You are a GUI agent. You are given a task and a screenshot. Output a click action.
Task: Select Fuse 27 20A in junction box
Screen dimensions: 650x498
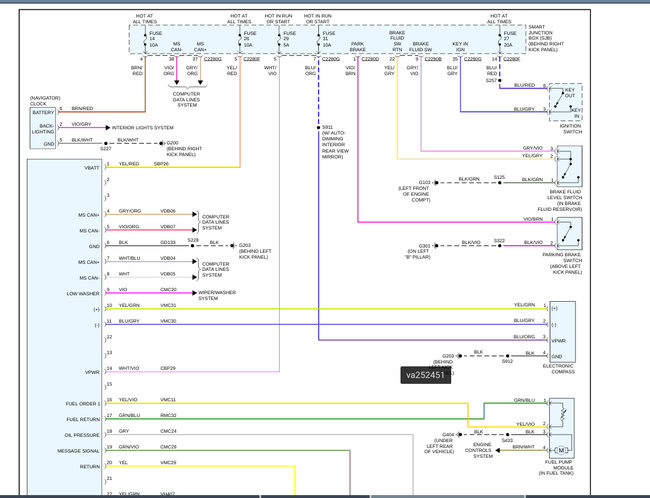click(x=507, y=39)
